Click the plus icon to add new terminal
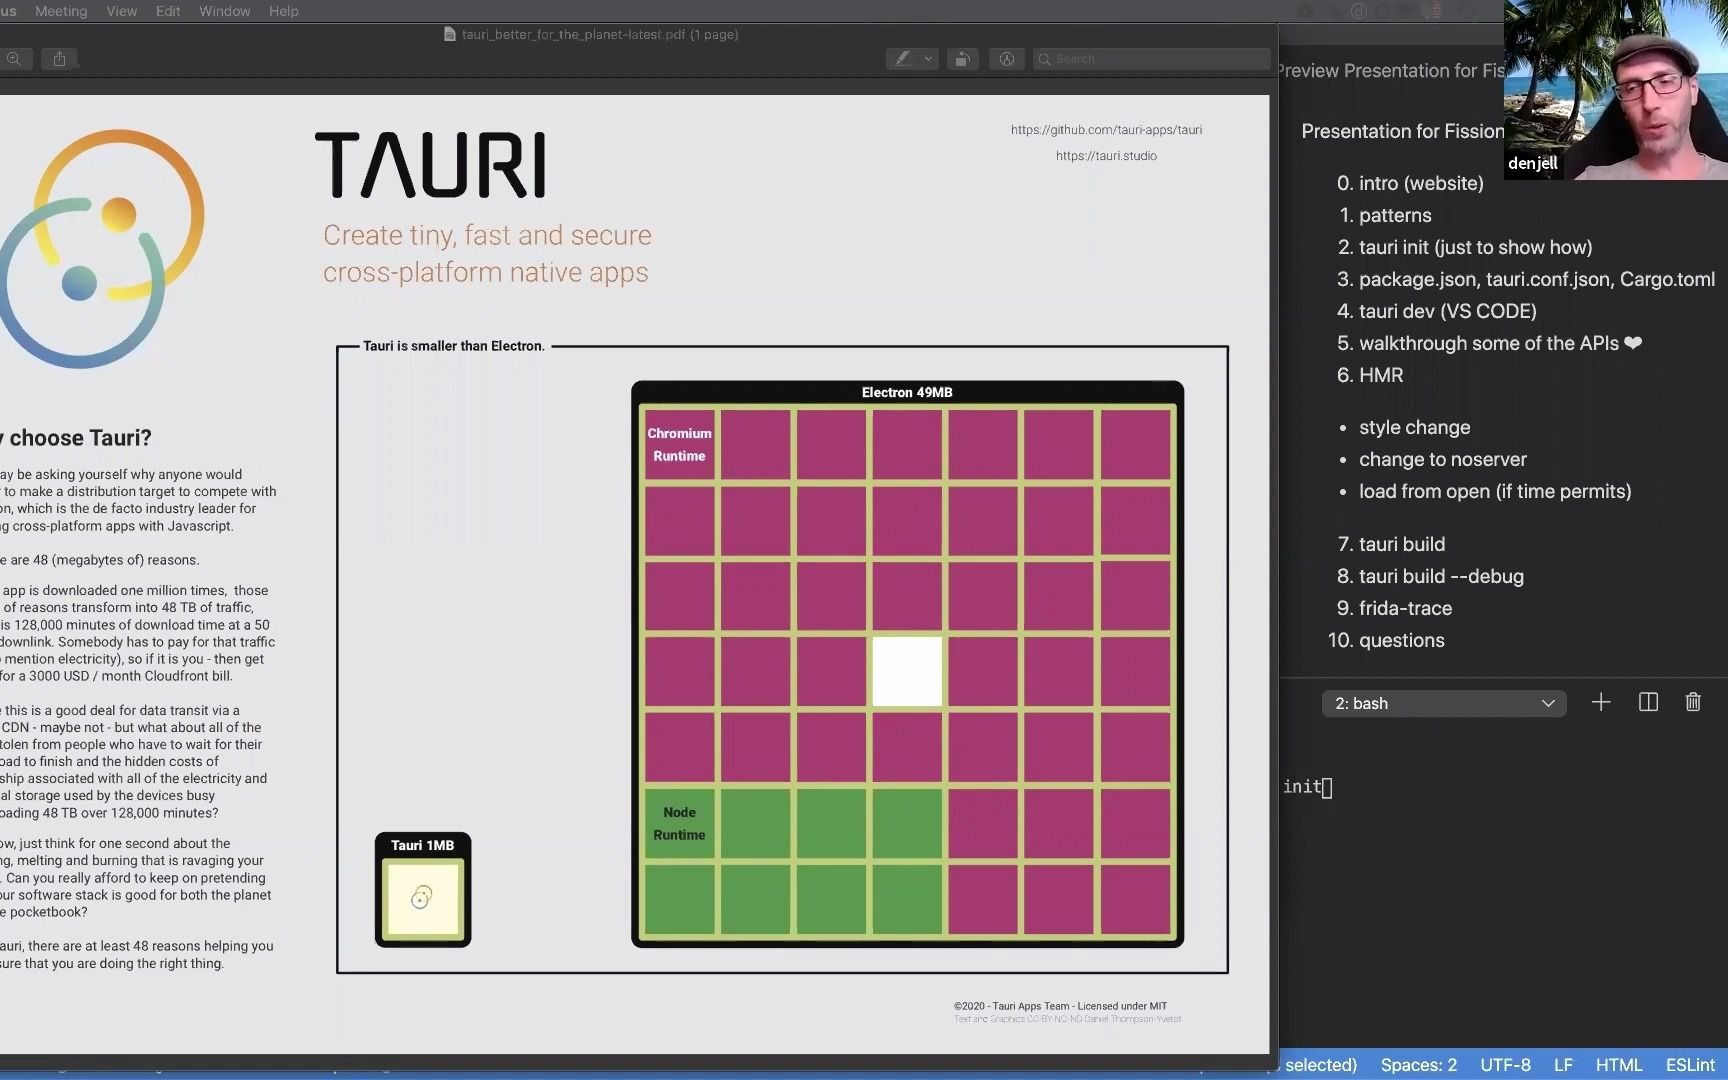 point(1601,702)
